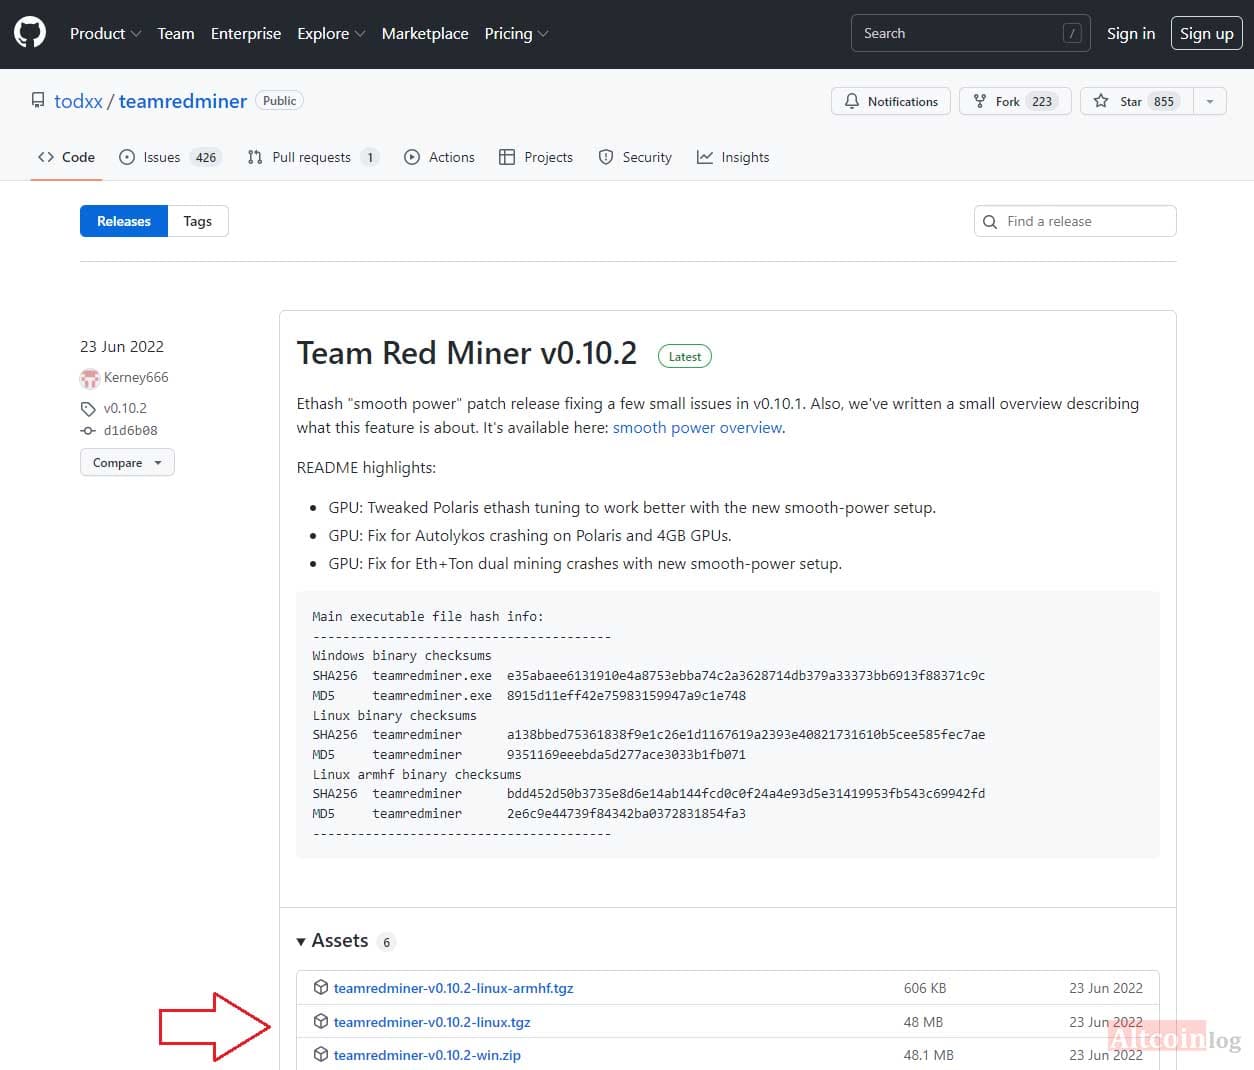Open the Pull requests tab
Screen dimensions: 1254x1070
pyautogui.click(x=313, y=157)
